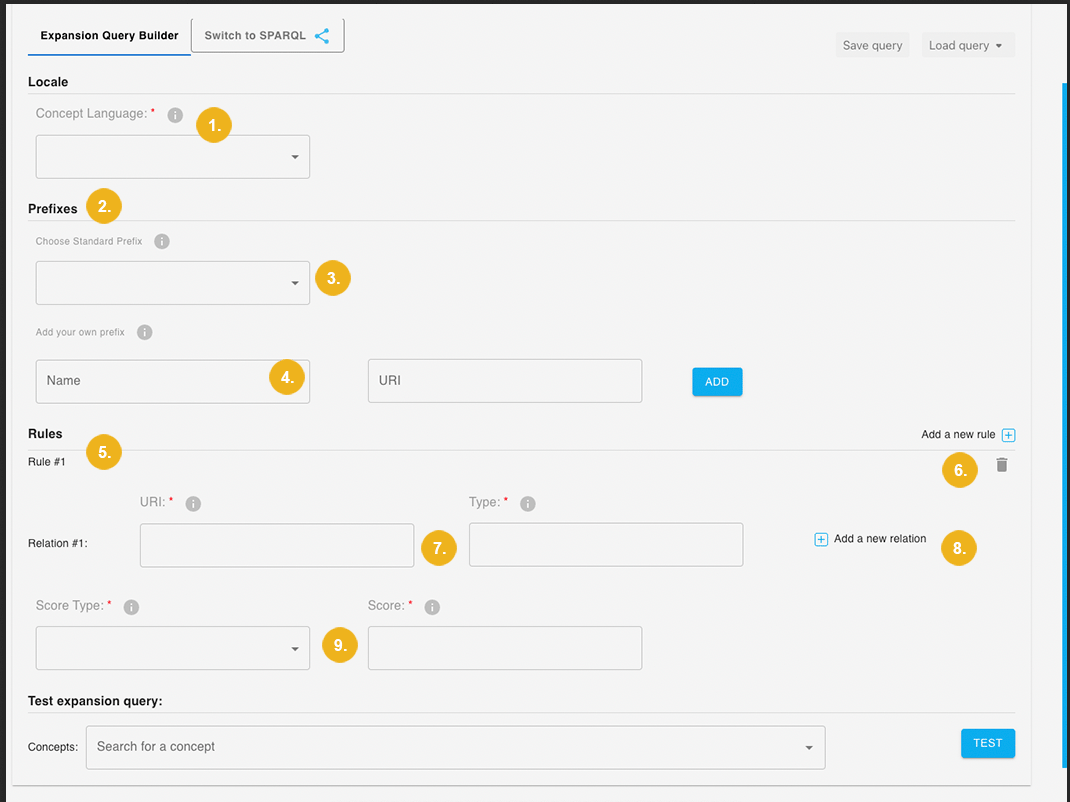Click the info icon beside the Type field

pyautogui.click(x=528, y=503)
